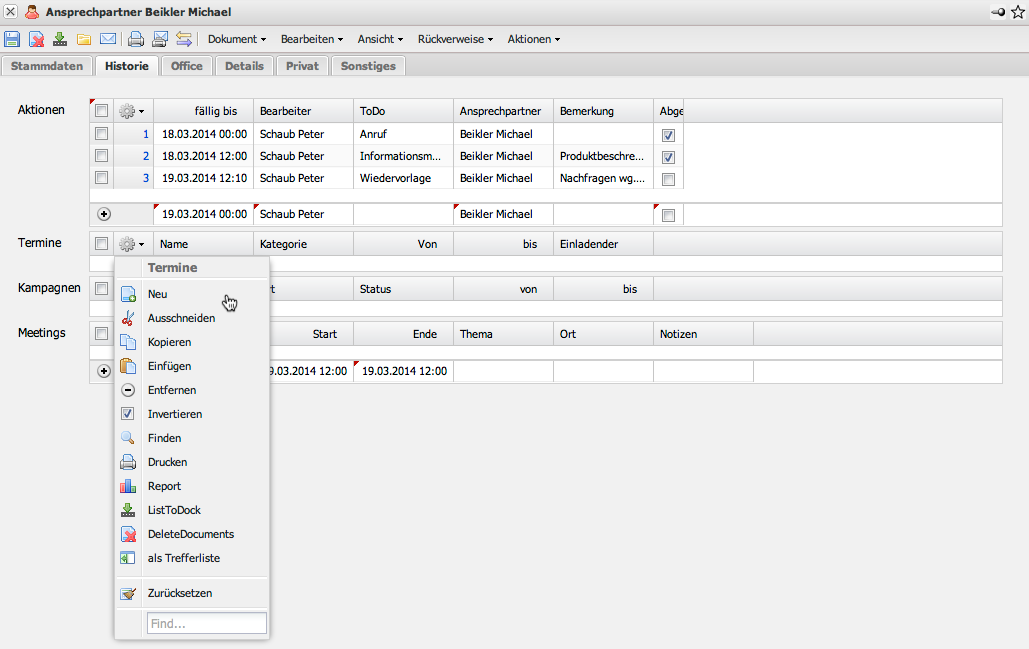Choose Report from the Termine menu
The image size is (1029, 649).
[164, 486]
